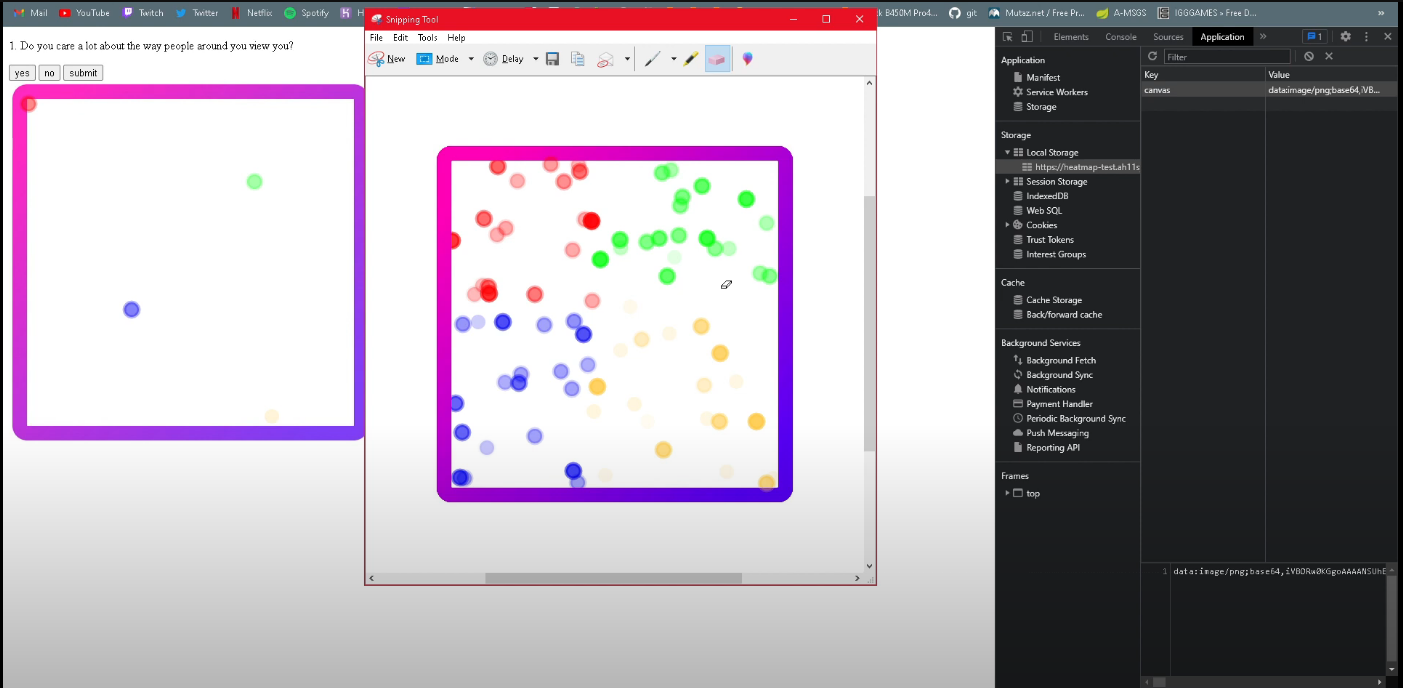Viewport: 1403px width, 688px height.
Task: Open the Delay dropdown arrow
Action: 535,59
